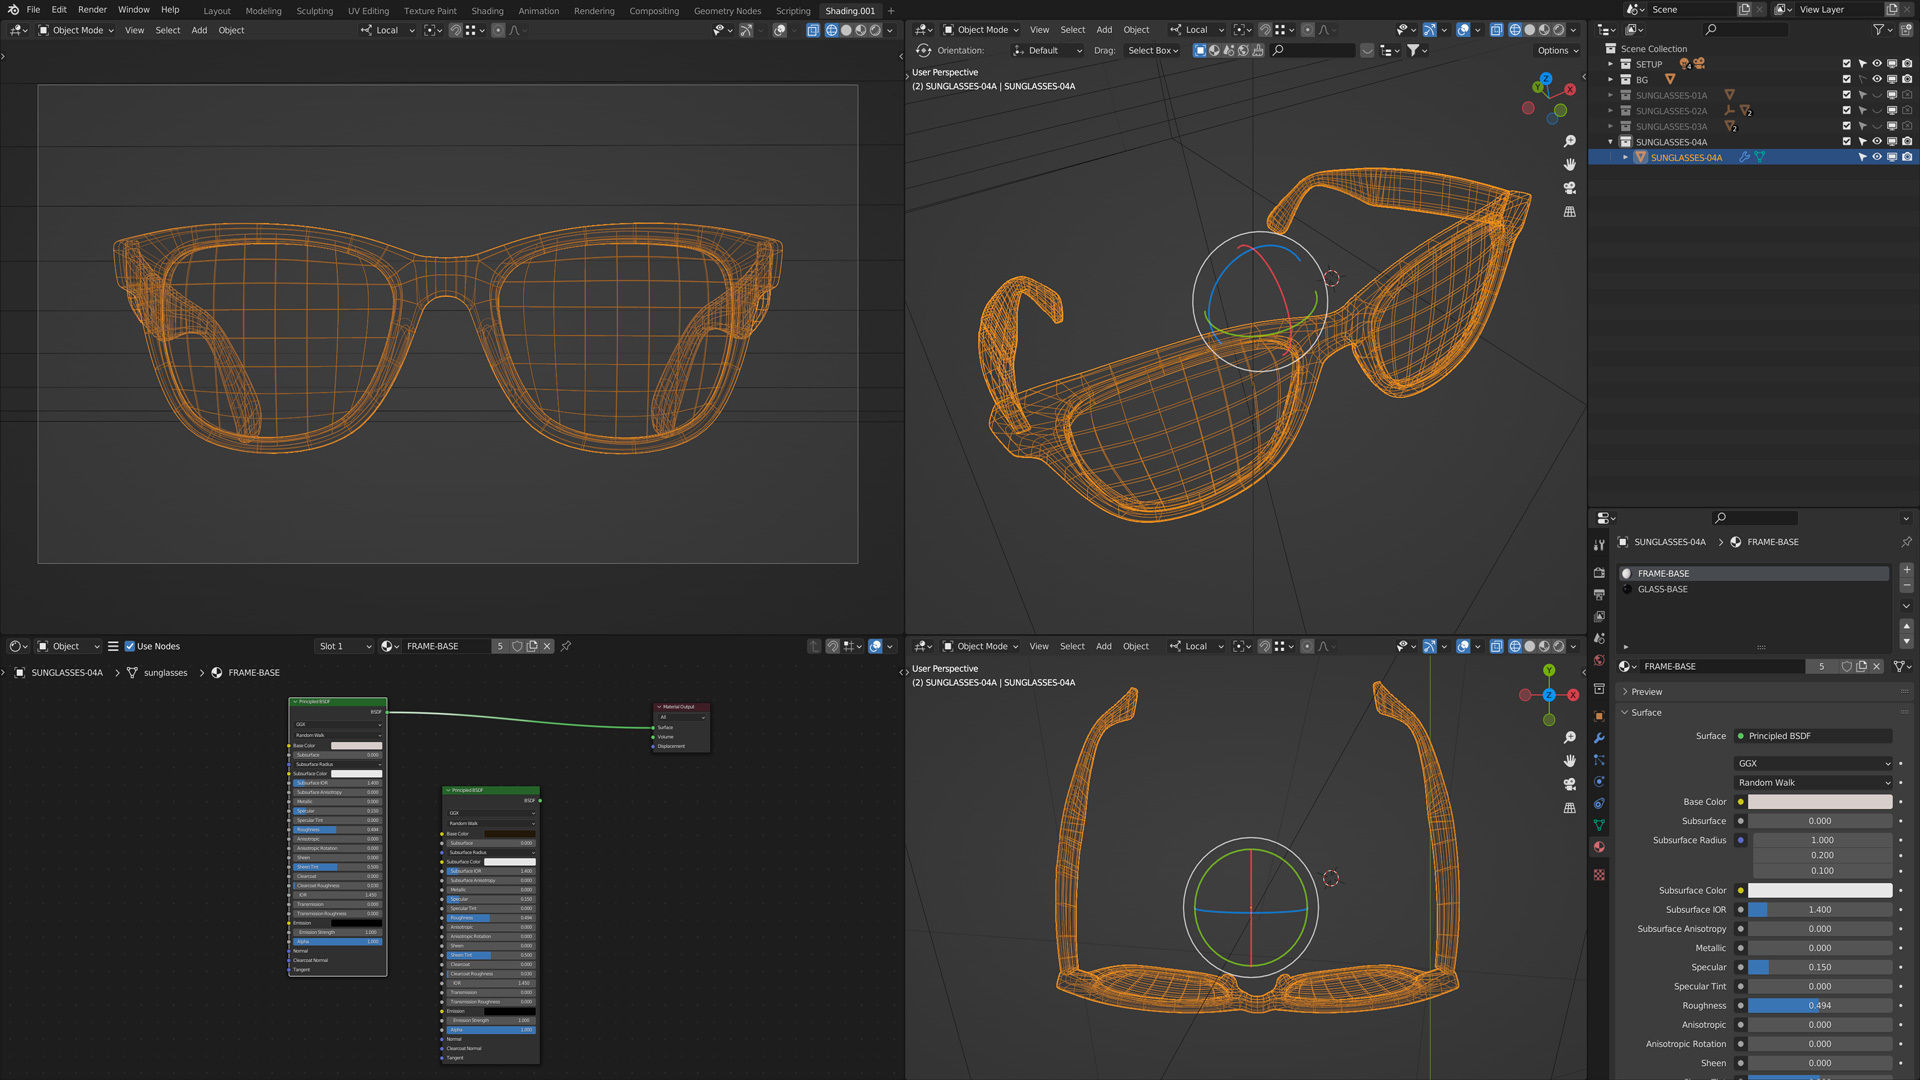Pin the properties editor context

[1906, 542]
